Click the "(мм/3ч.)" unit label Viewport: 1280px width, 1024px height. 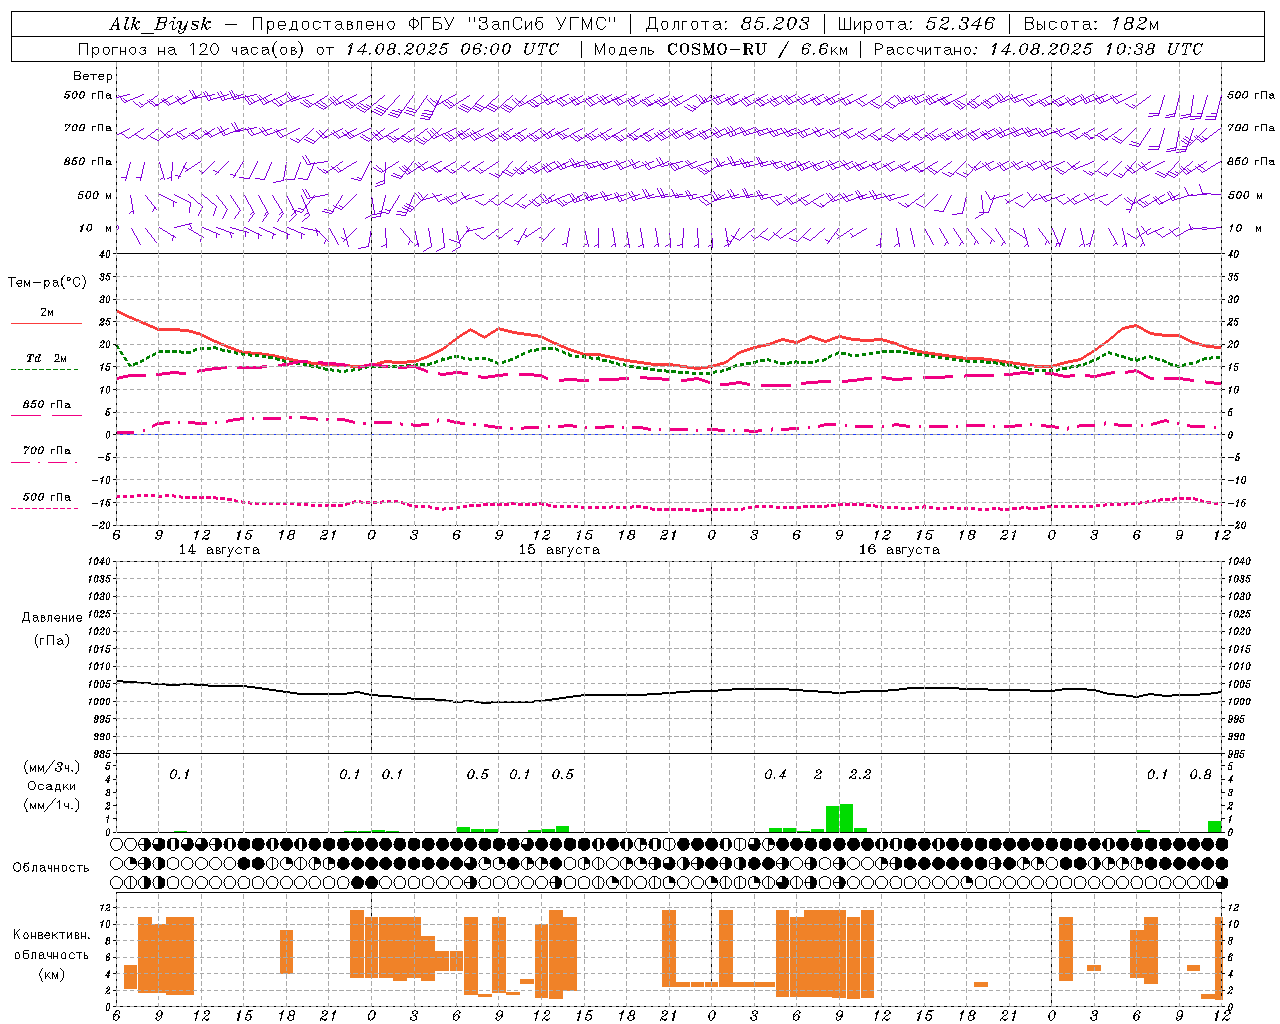tap(51, 768)
